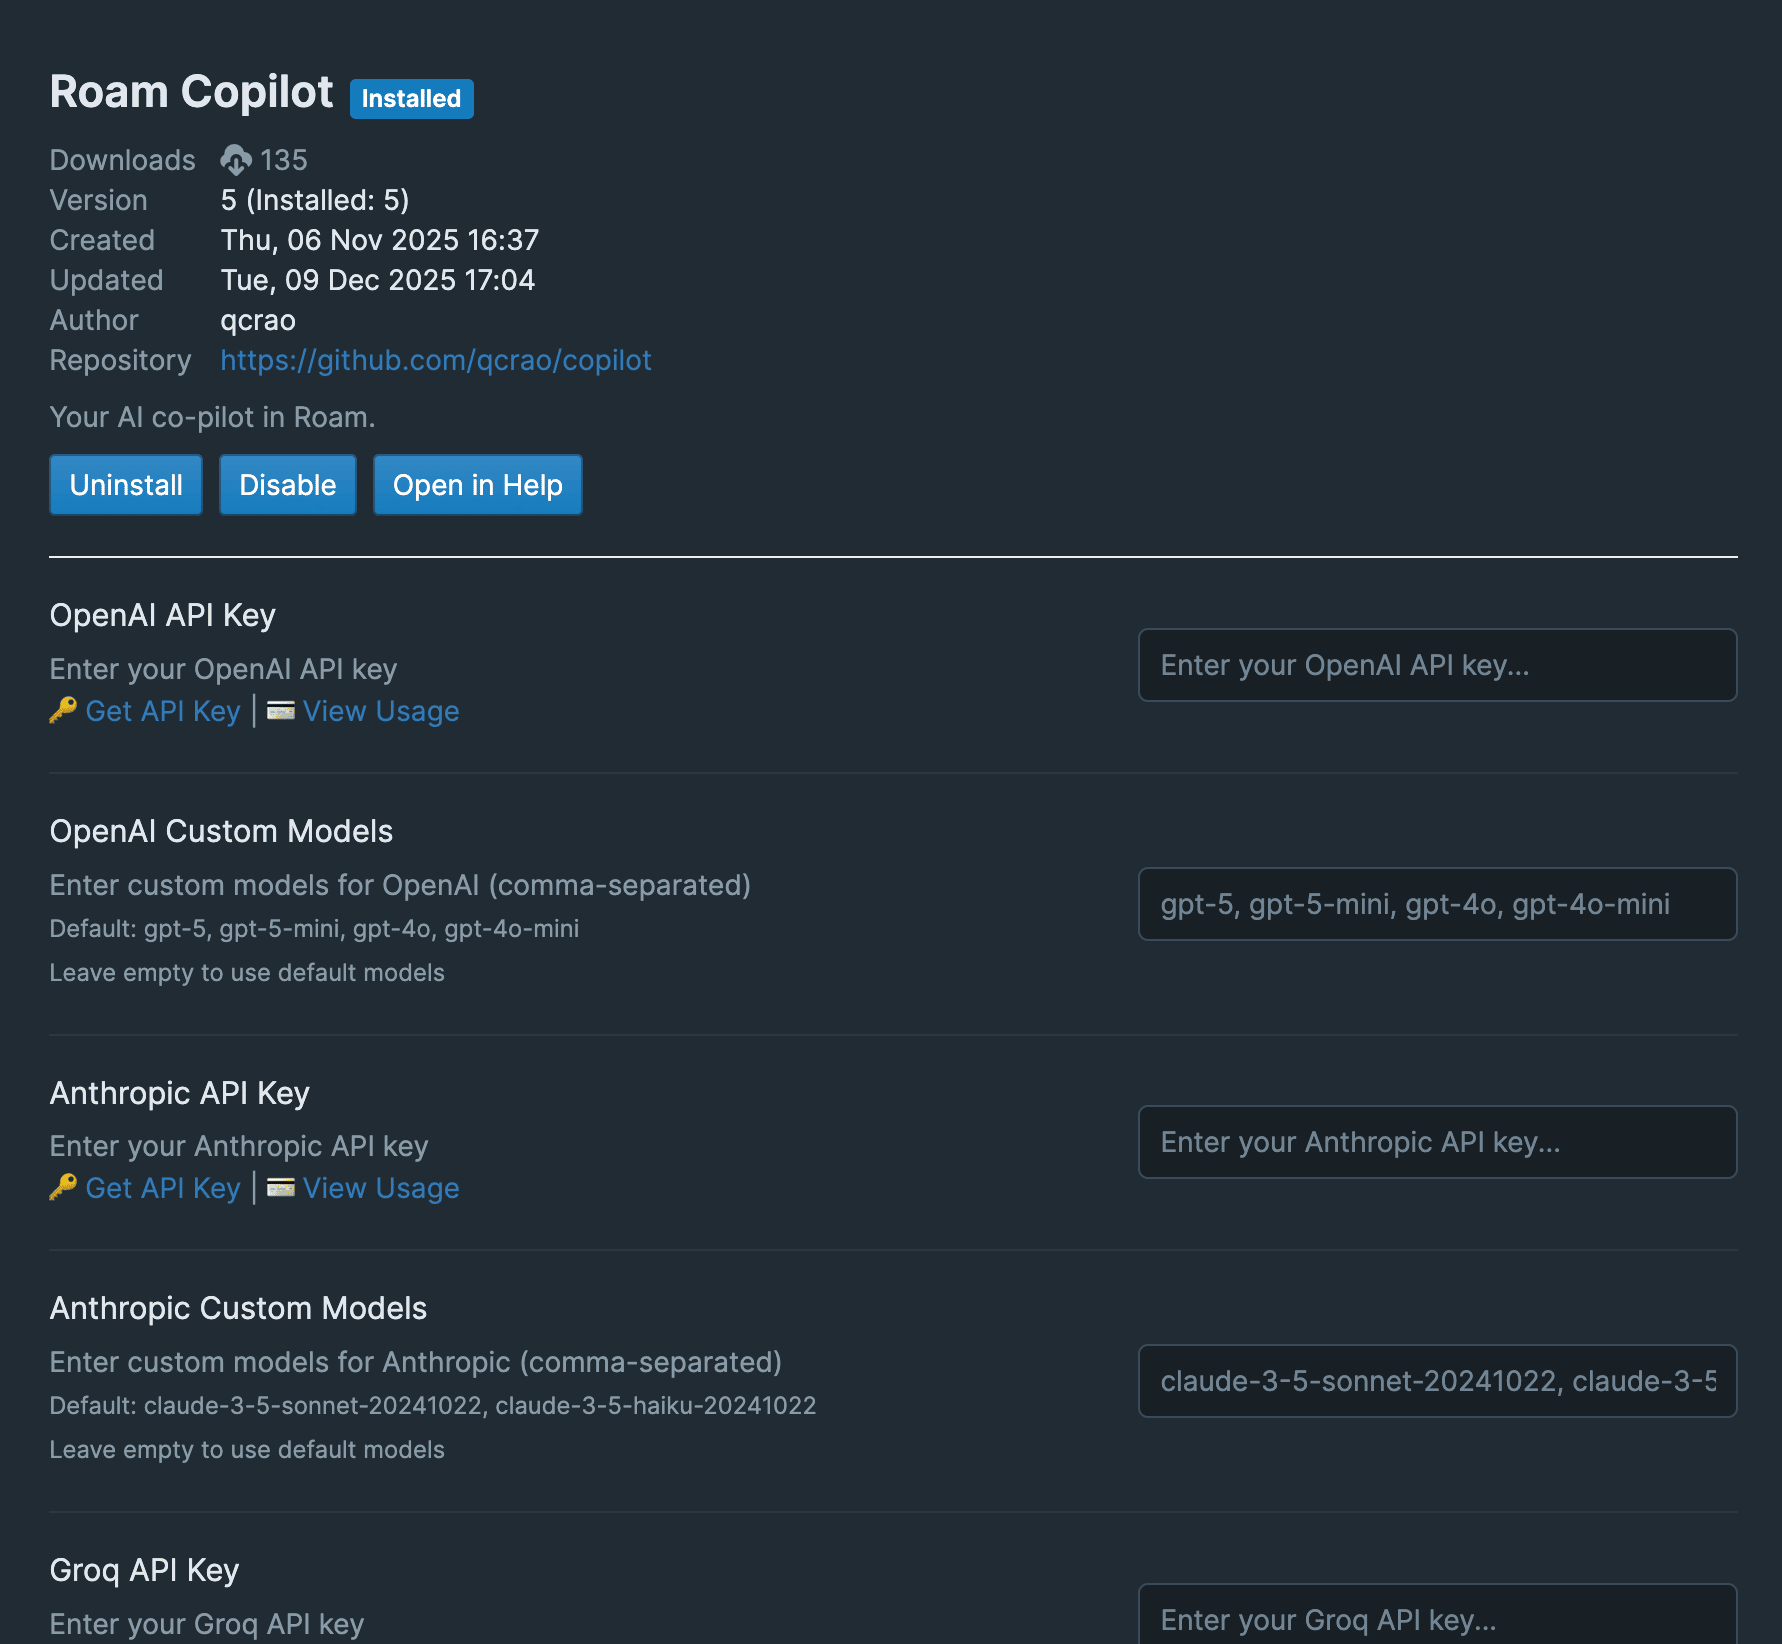Uninstall the Roam Copilot extension
This screenshot has height=1644, width=1782.
click(x=126, y=485)
